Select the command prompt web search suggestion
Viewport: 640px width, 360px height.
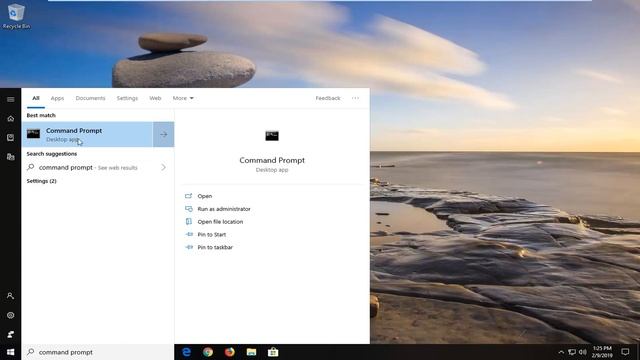(x=98, y=167)
